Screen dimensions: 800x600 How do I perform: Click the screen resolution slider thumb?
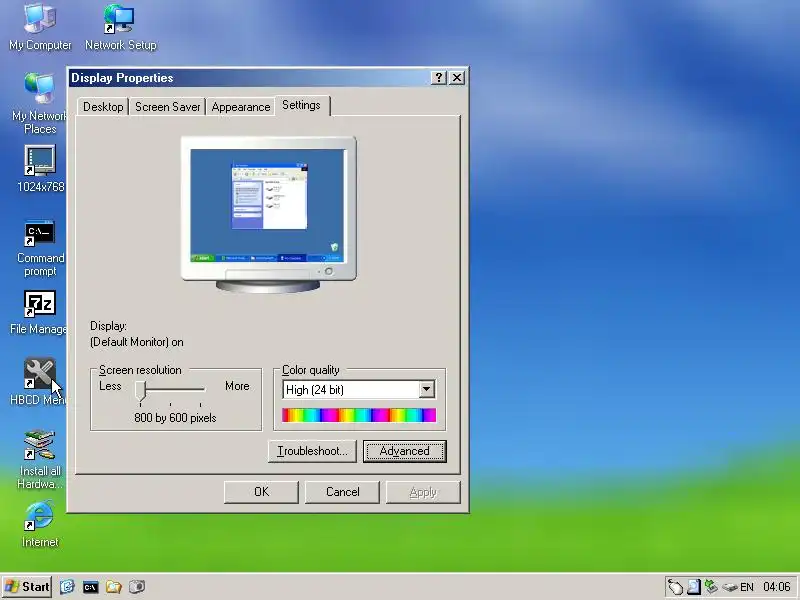141,390
